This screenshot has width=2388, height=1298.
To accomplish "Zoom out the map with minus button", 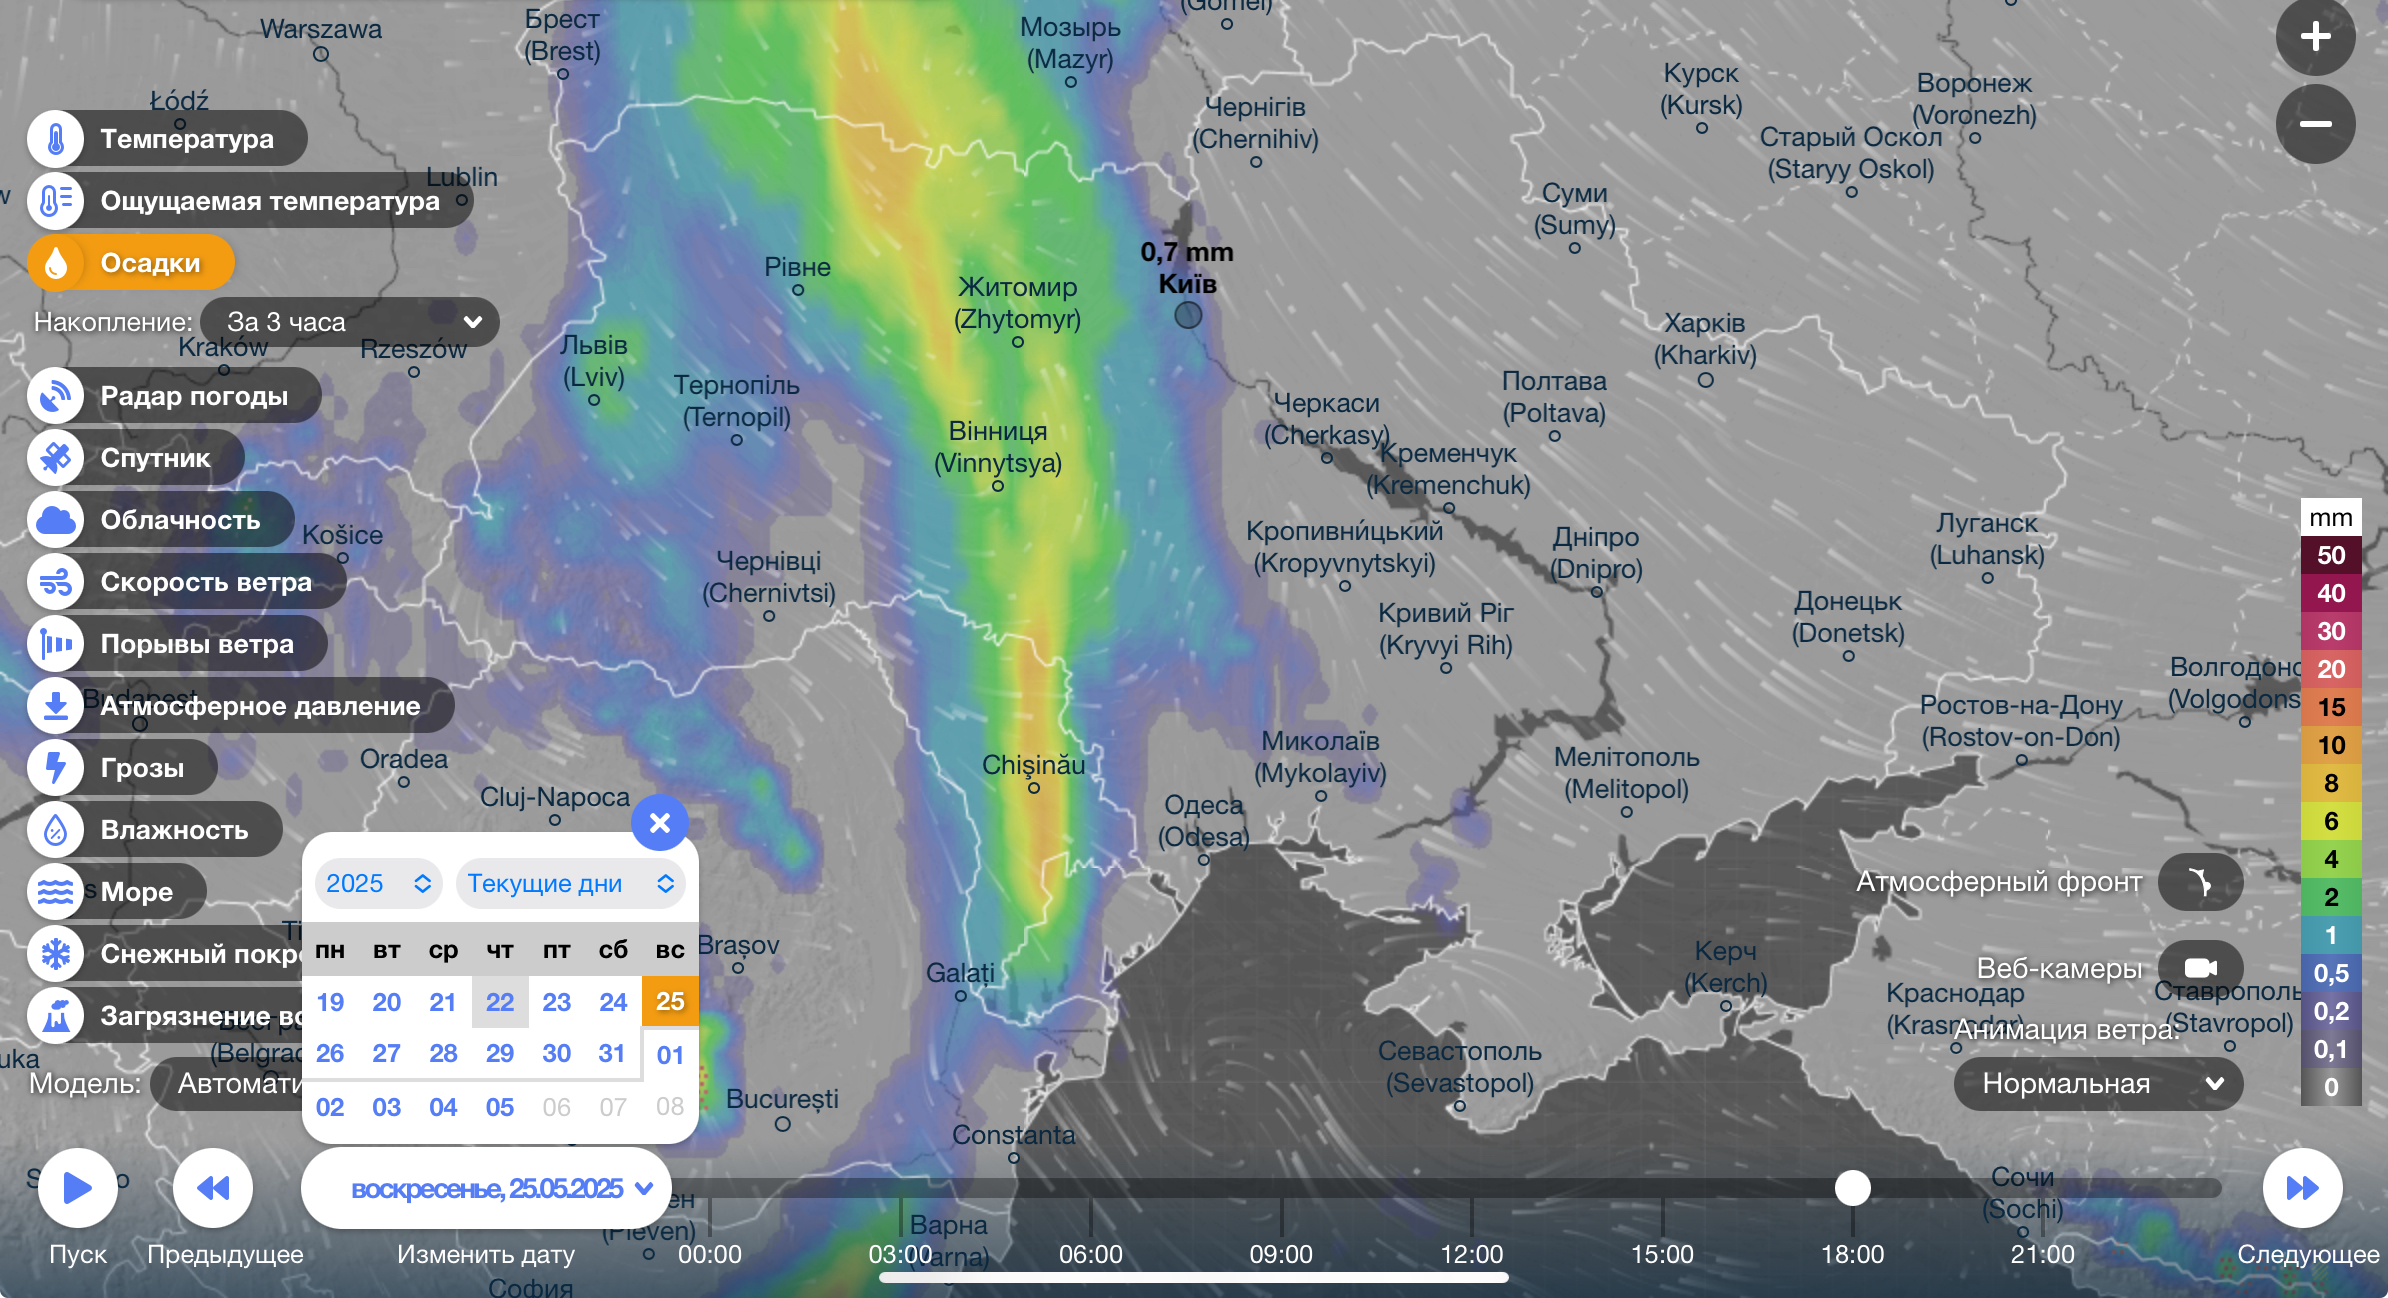I will point(2315,124).
